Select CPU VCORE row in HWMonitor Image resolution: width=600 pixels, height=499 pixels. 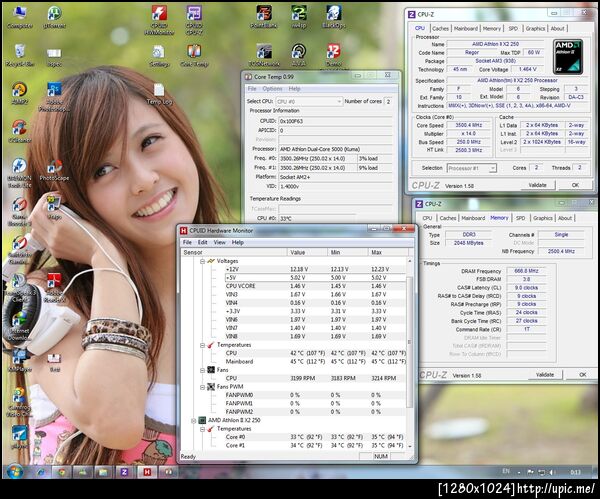tap(316, 286)
